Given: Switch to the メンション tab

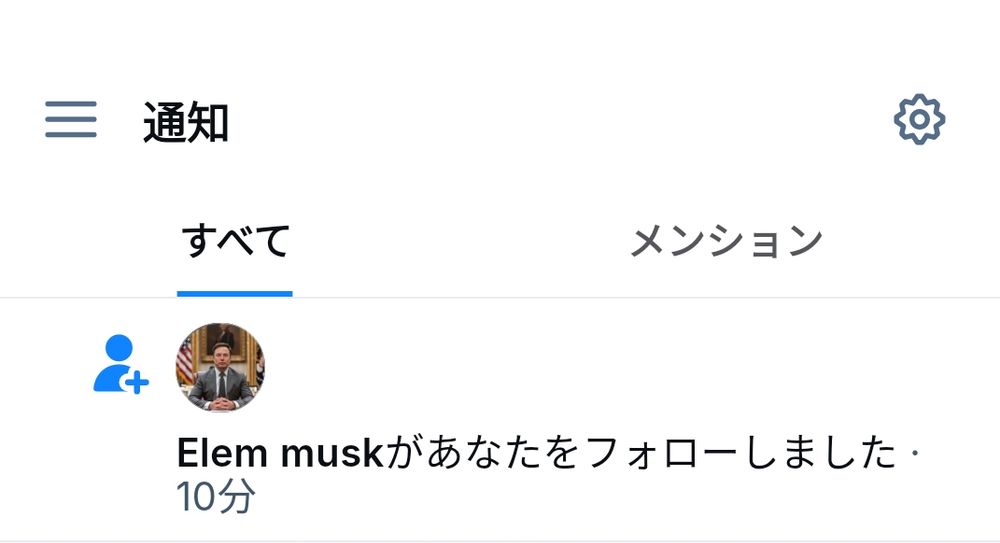Looking at the screenshot, I should tap(726, 241).
